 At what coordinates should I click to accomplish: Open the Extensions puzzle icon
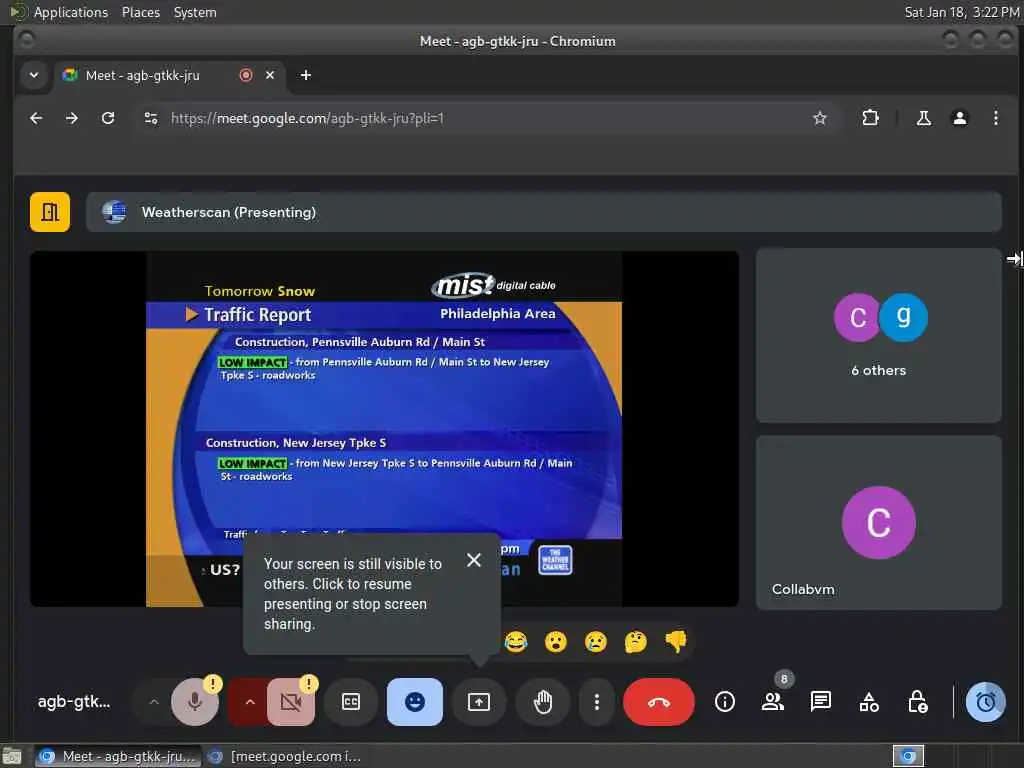[870, 118]
